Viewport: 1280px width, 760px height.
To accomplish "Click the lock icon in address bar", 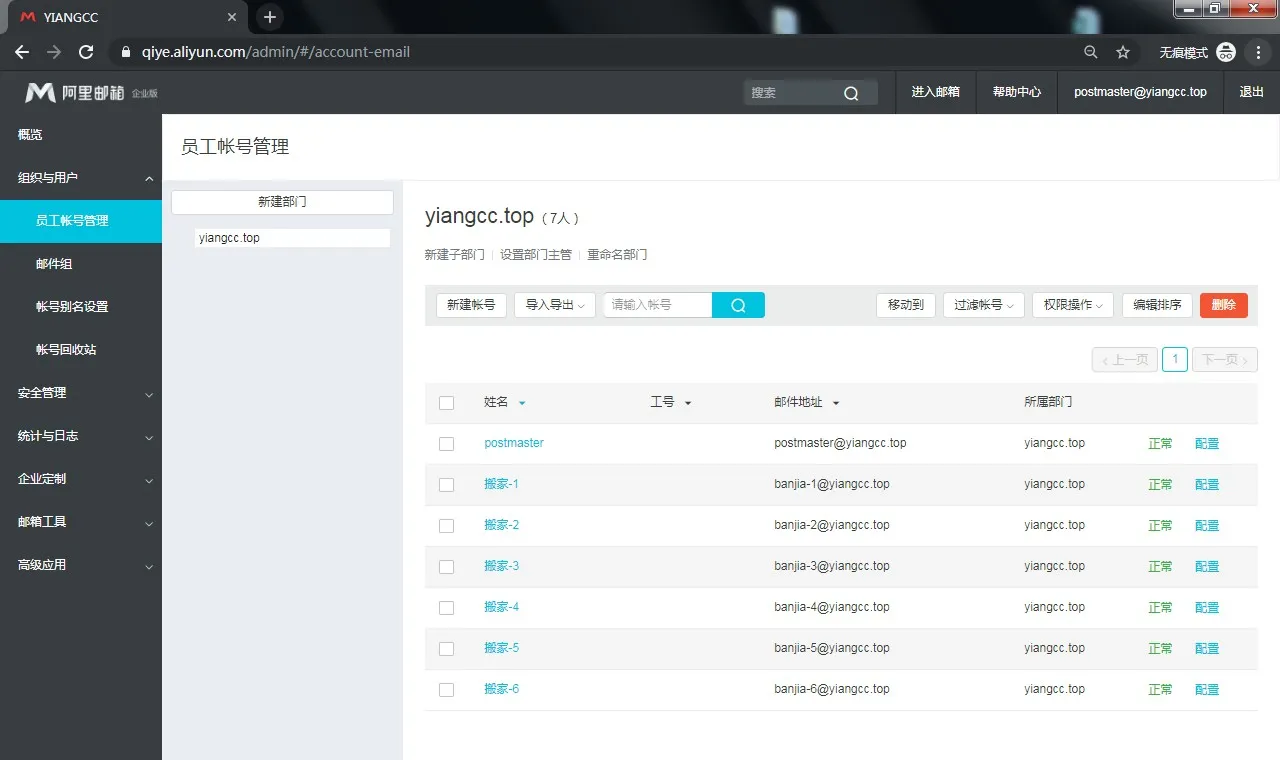I will point(126,52).
